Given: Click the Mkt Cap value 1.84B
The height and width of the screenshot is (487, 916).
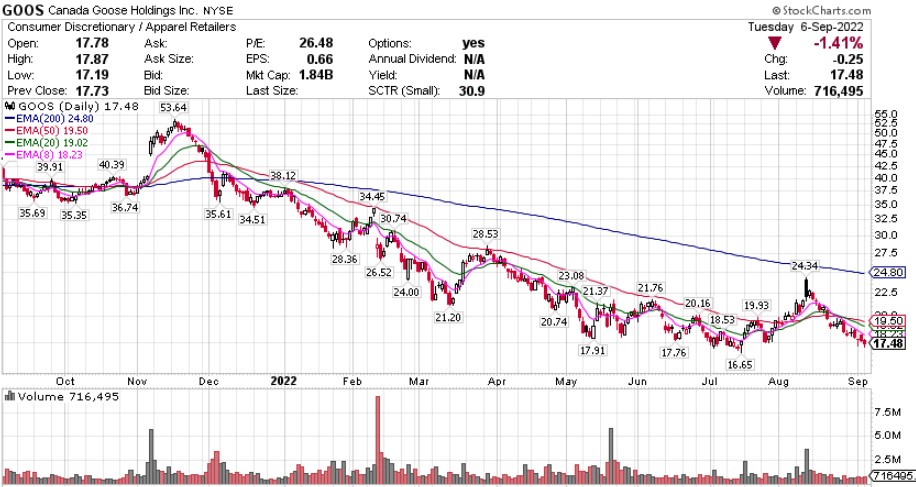Looking at the screenshot, I should (x=316, y=75).
